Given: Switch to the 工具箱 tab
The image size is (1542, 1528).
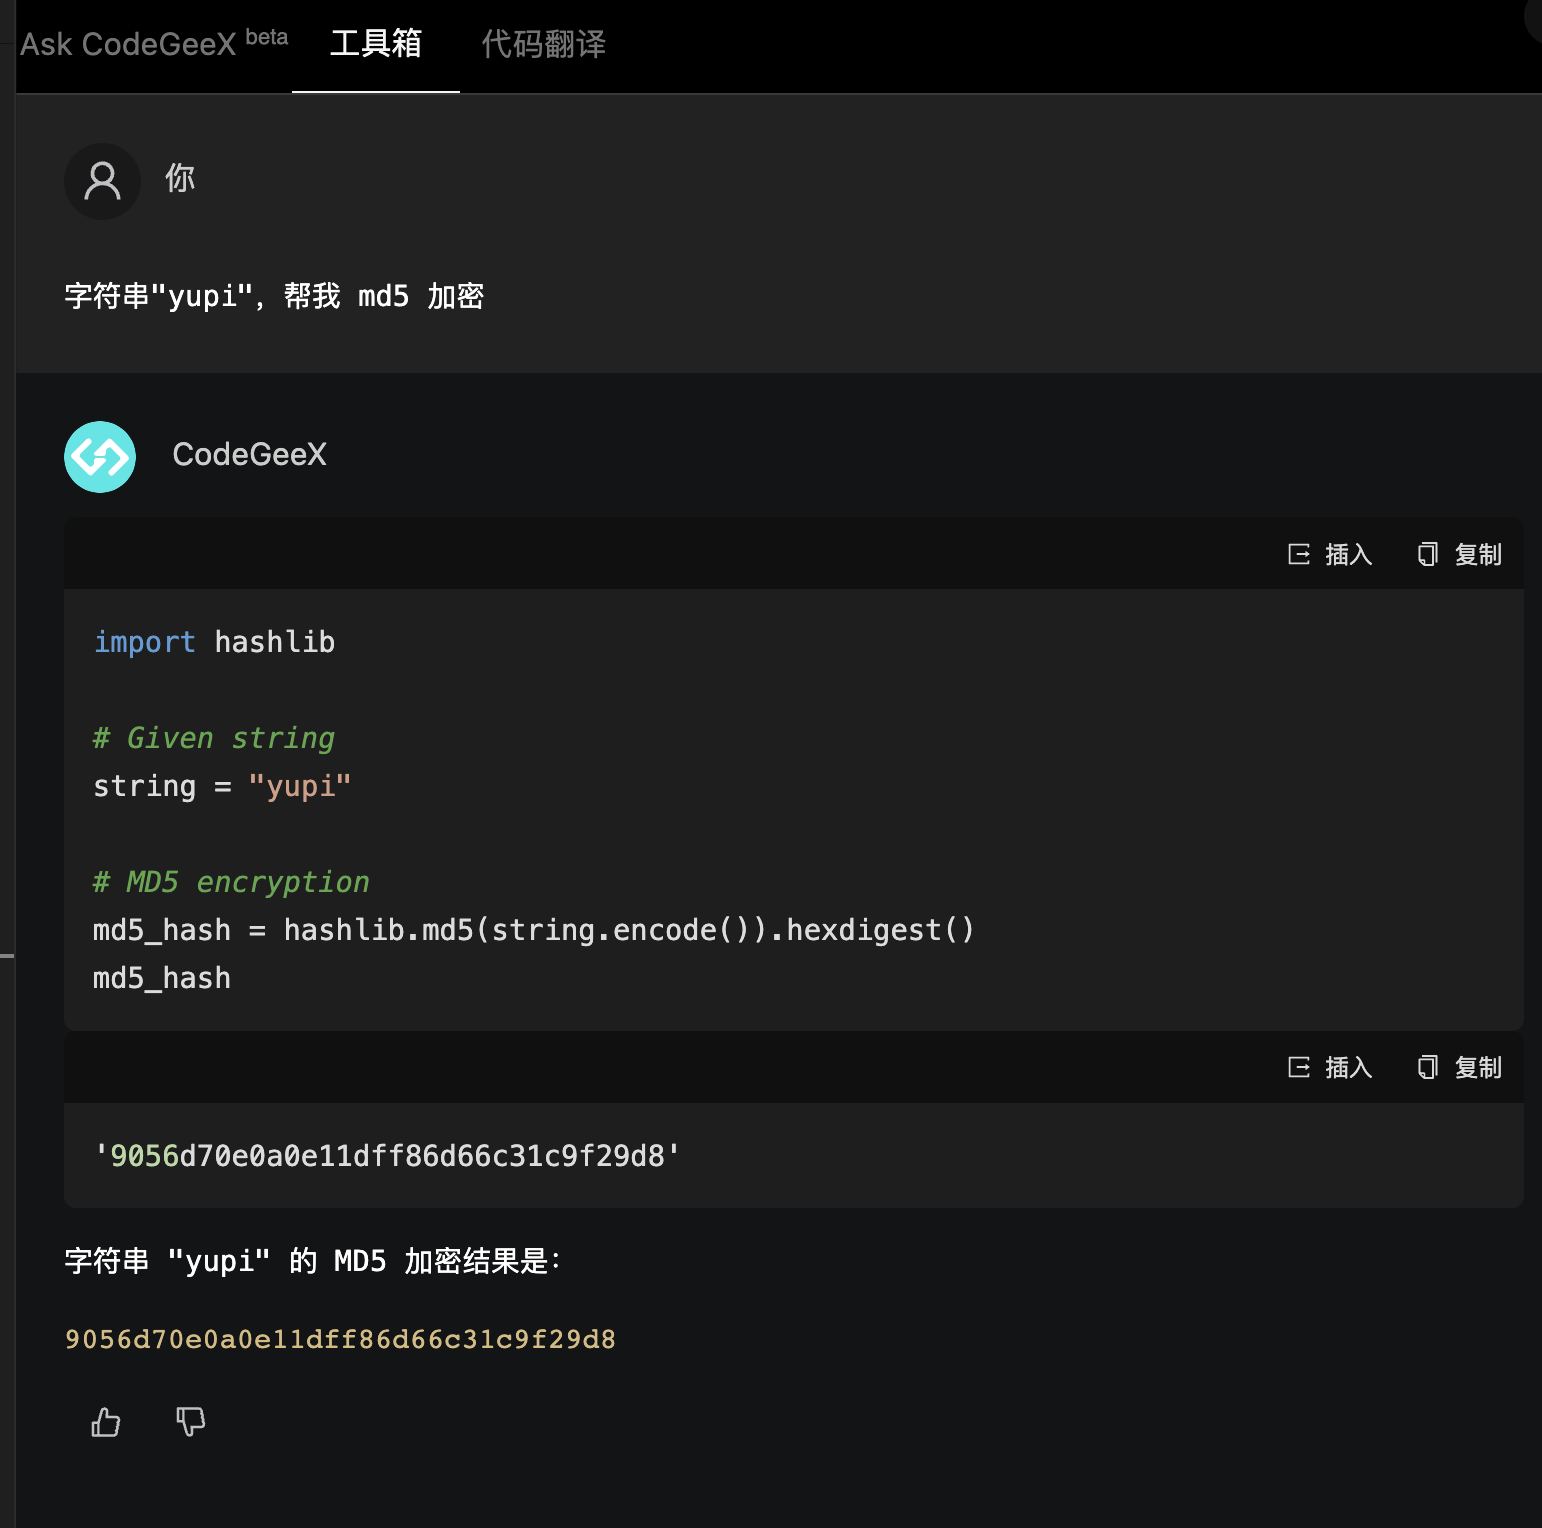Looking at the screenshot, I should click(376, 44).
